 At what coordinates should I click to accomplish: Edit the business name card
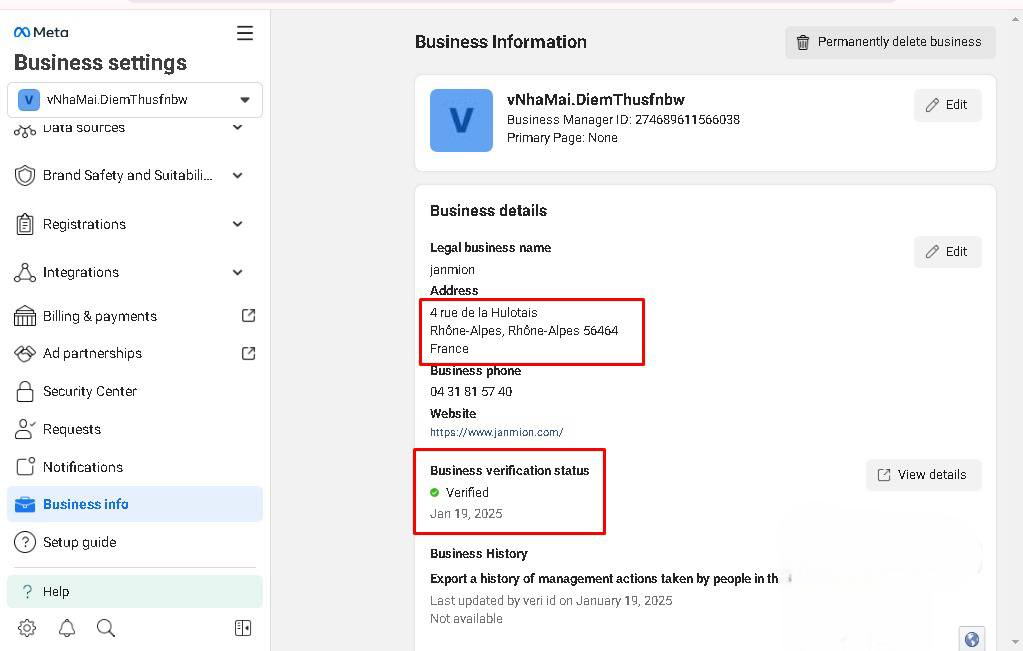click(x=947, y=105)
